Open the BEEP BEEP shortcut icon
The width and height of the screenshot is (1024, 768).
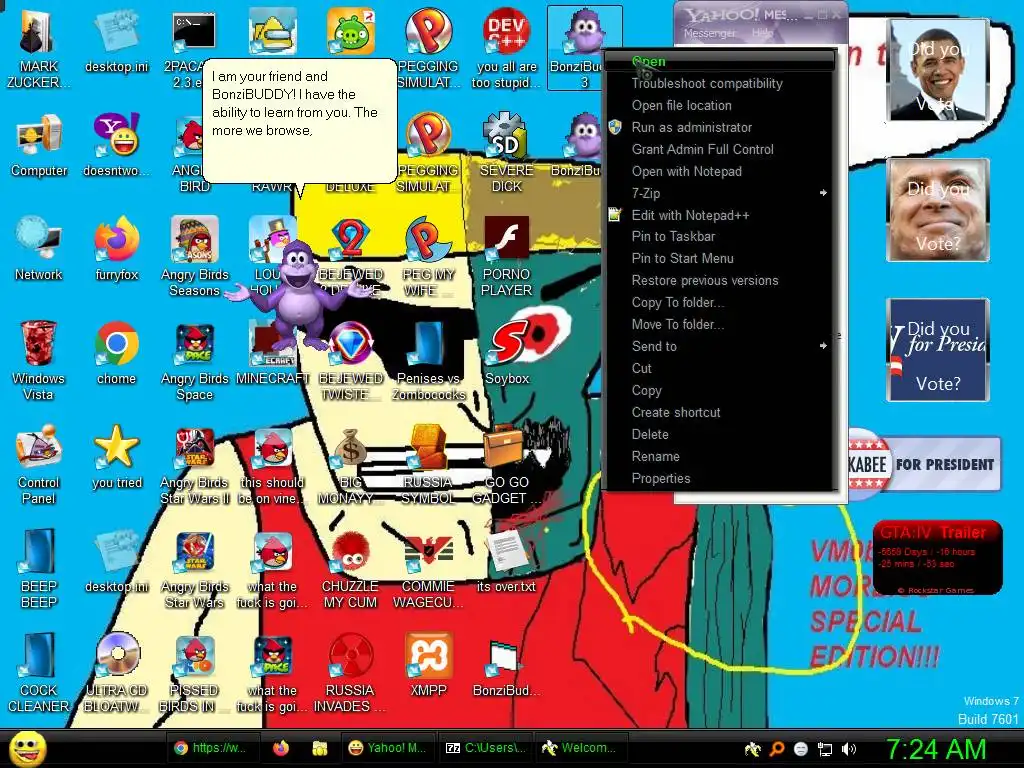click(38, 568)
